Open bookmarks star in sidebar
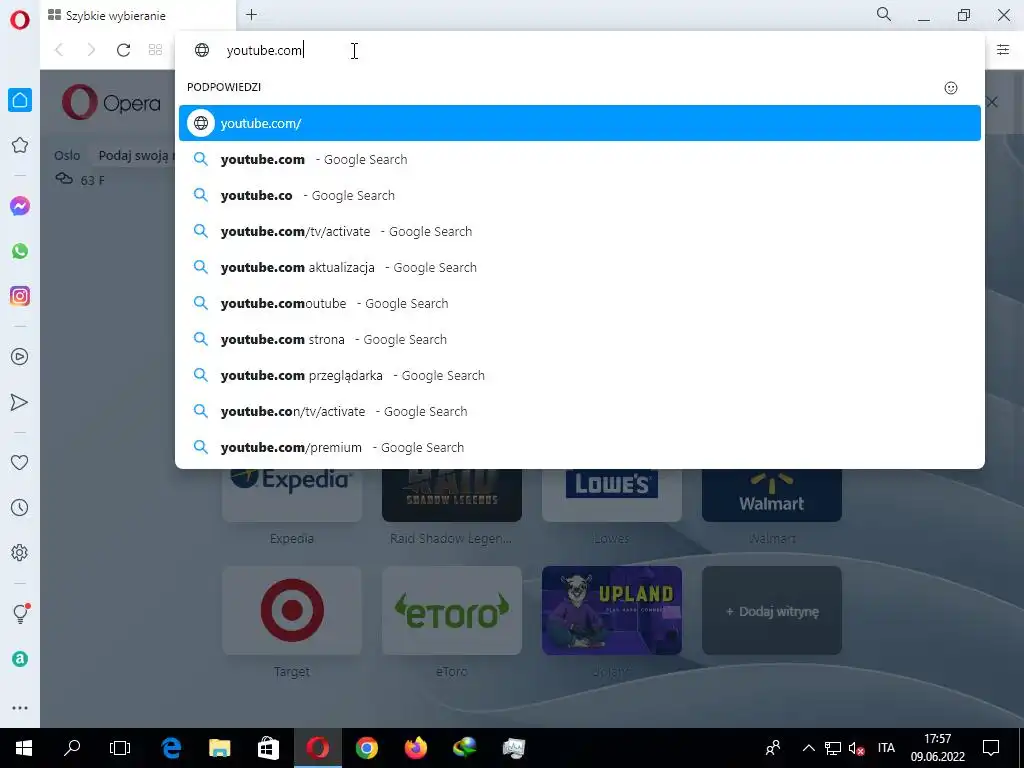The width and height of the screenshot is (1024, 768). click(x=20, y=145)
